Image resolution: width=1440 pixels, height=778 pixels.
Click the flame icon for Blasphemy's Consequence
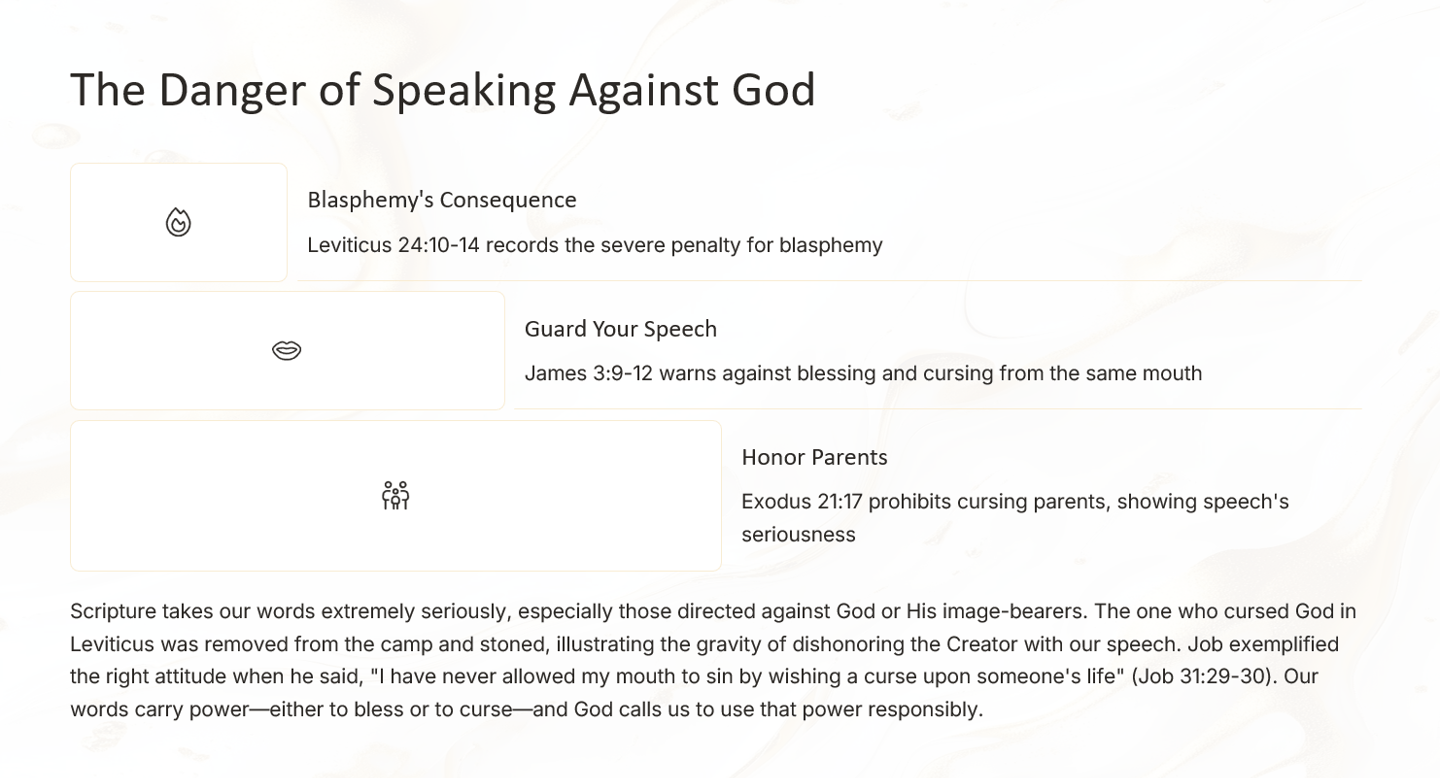point(178,222)
